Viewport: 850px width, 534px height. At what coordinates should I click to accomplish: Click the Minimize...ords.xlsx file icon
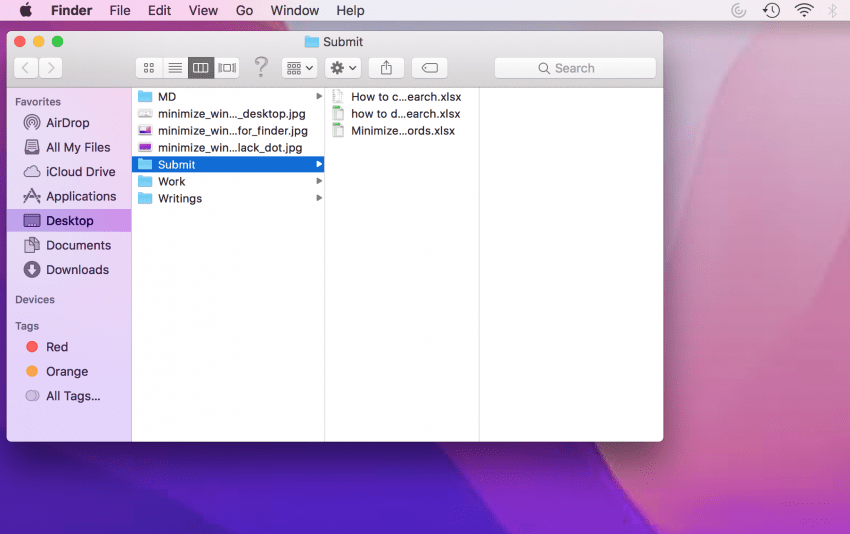point(338,131)
